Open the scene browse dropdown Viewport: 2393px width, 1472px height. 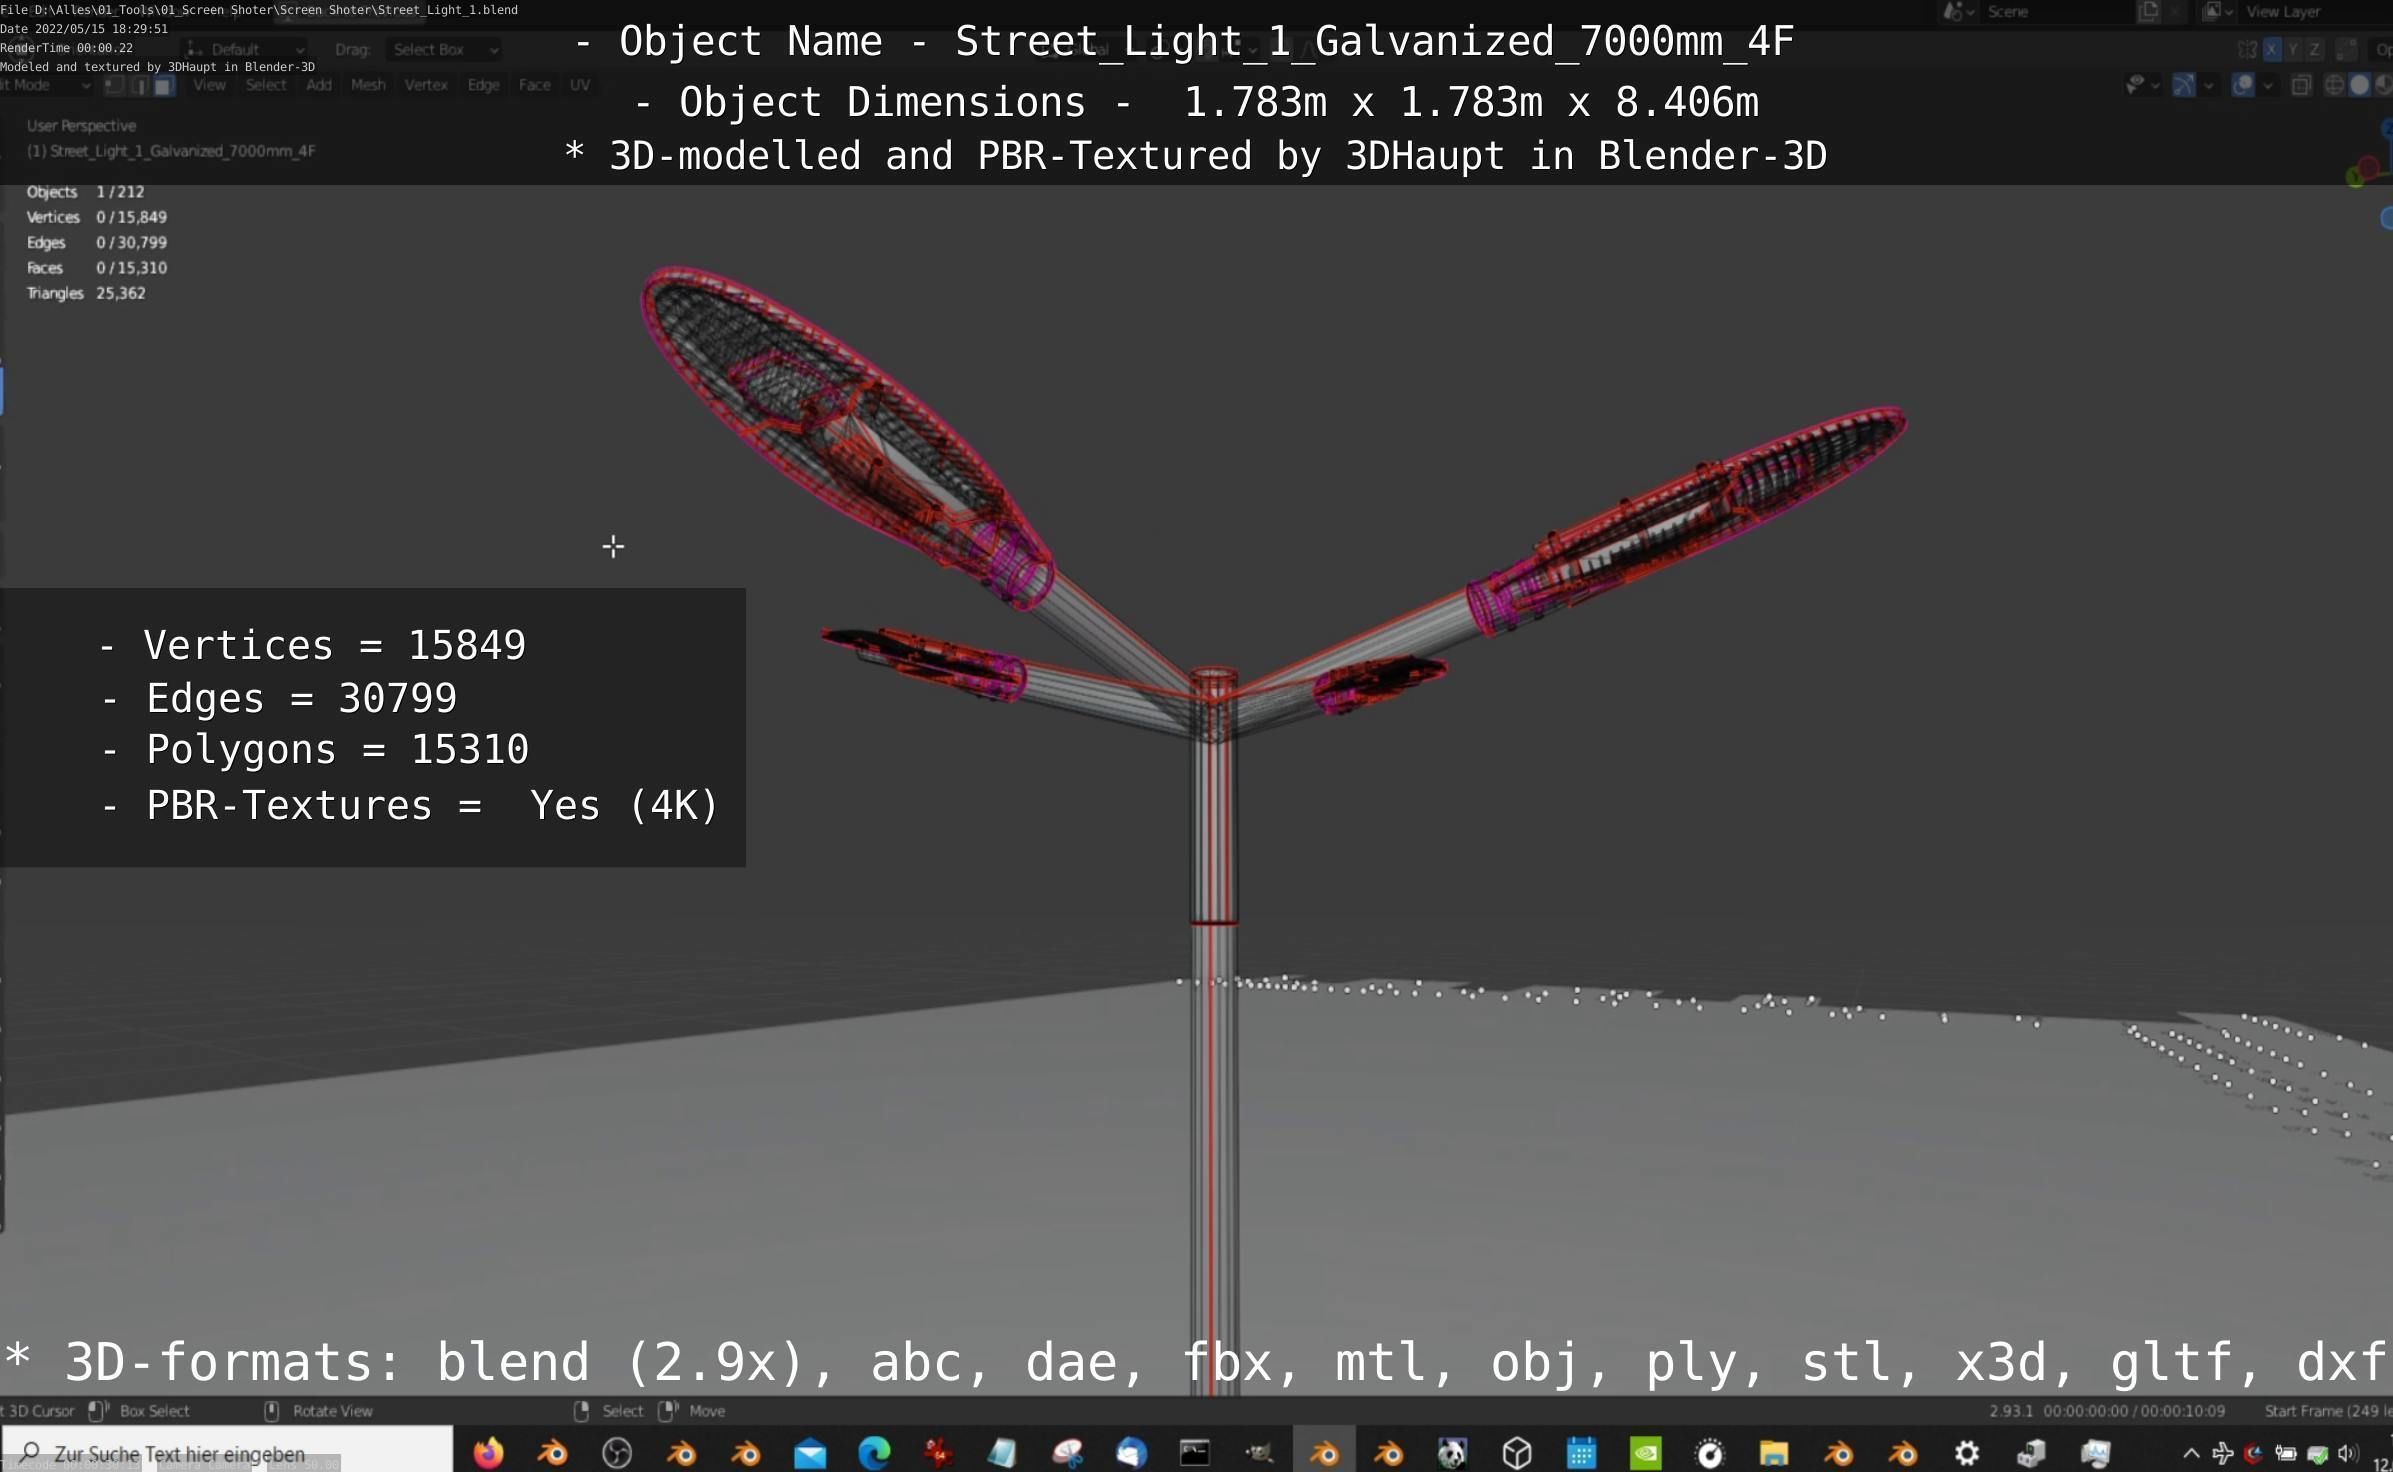[x=1958, y=12]
